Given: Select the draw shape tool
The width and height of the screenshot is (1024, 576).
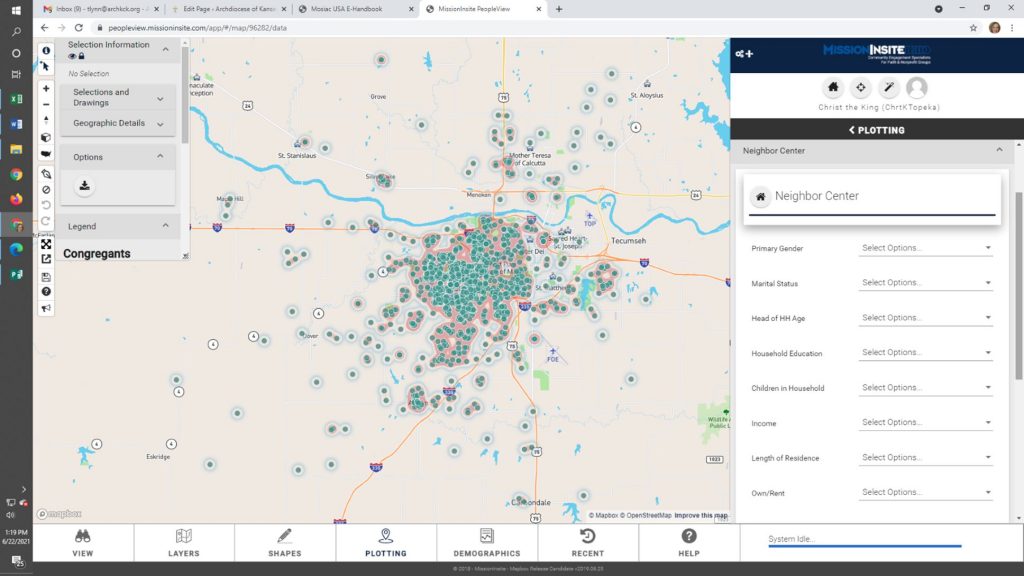Looking at the screenshot, I should 46,174.
